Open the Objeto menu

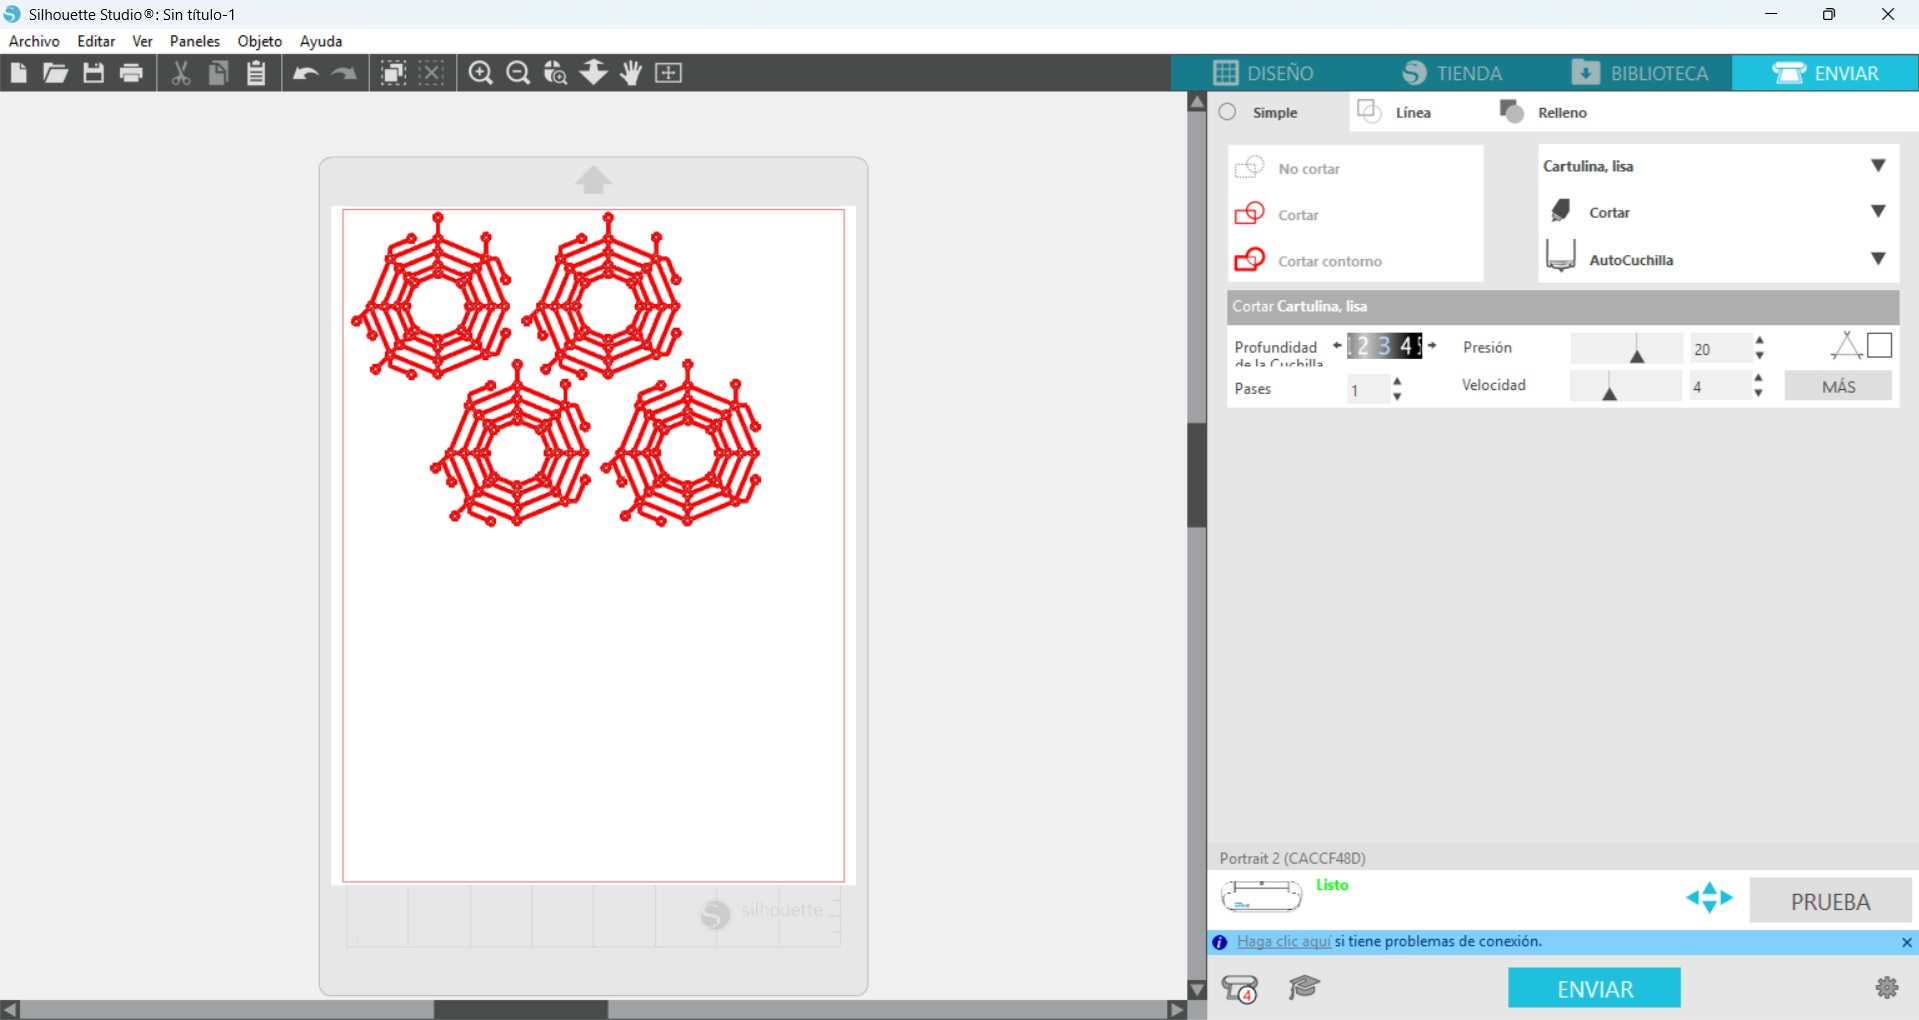click(259, 41)
